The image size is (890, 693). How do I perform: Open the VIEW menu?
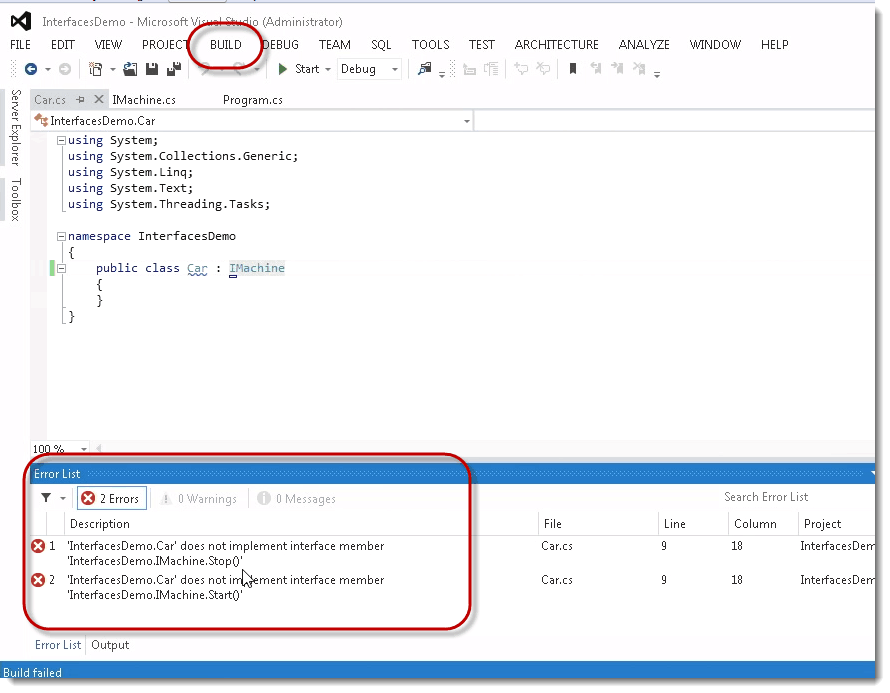[108, 45]
